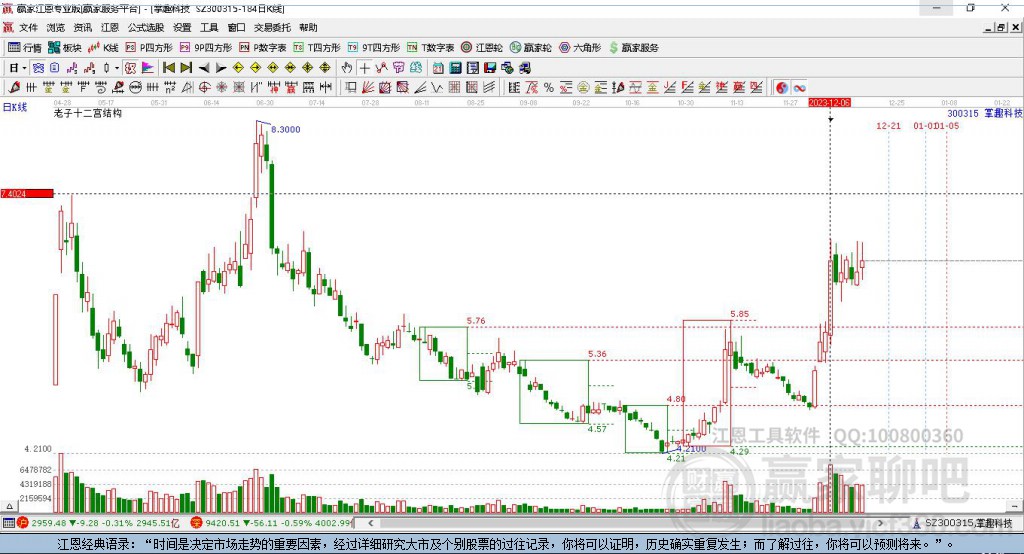
Task: Open the 江恩 menu
Action: click(x=110, y=27)
